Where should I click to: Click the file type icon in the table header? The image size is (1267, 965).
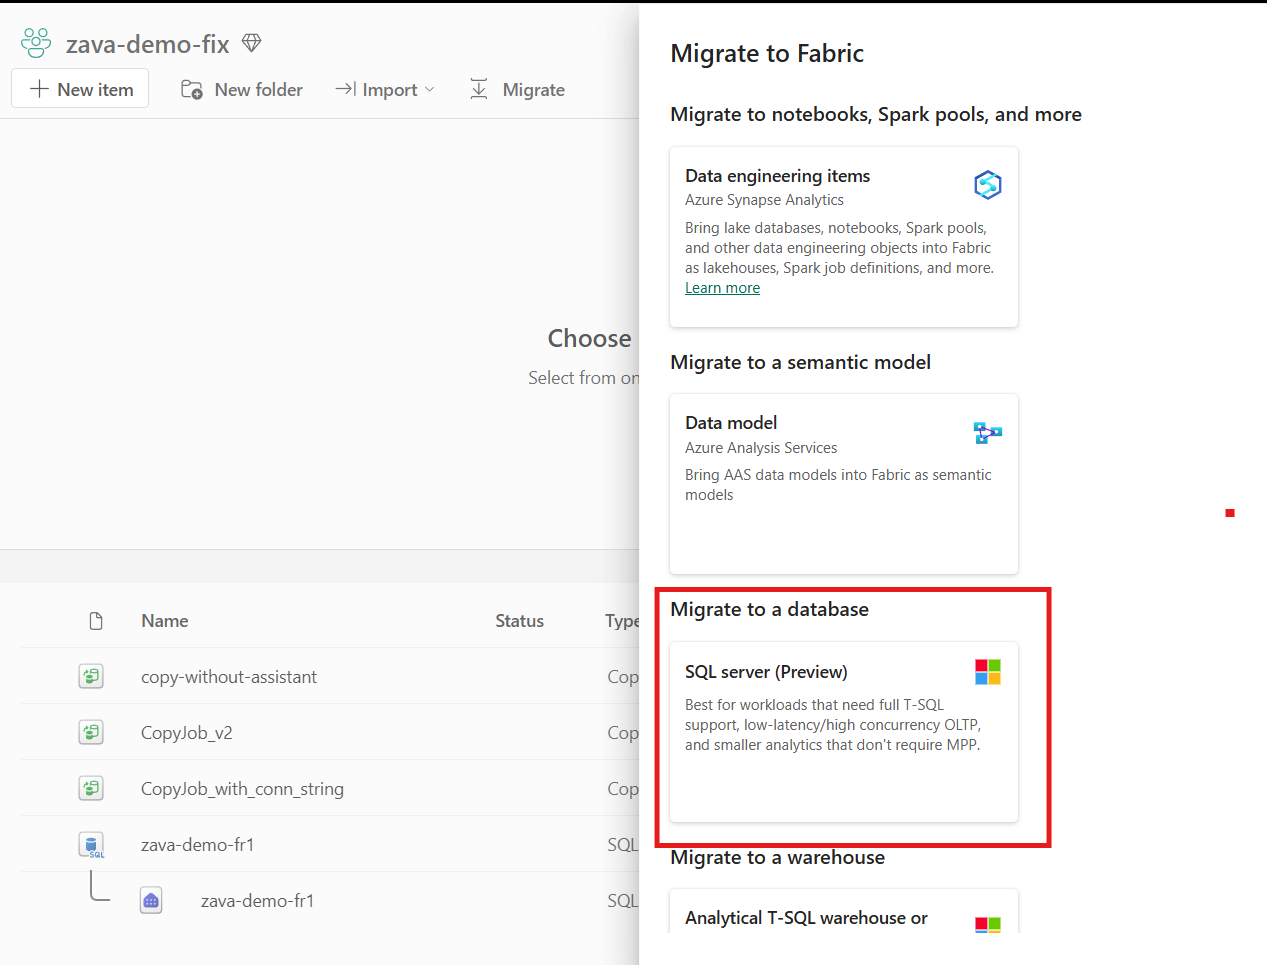click(96, 620)
